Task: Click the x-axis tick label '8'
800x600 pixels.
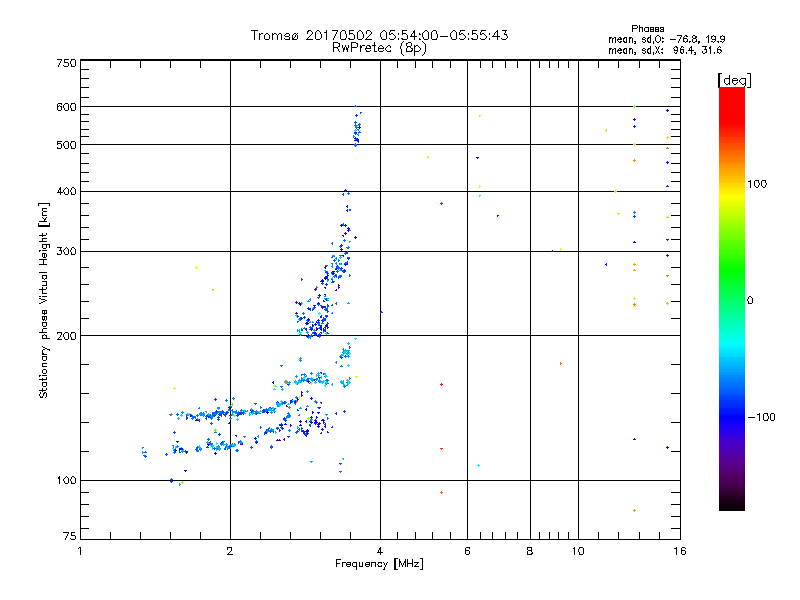Action: (x=530, y=551)
